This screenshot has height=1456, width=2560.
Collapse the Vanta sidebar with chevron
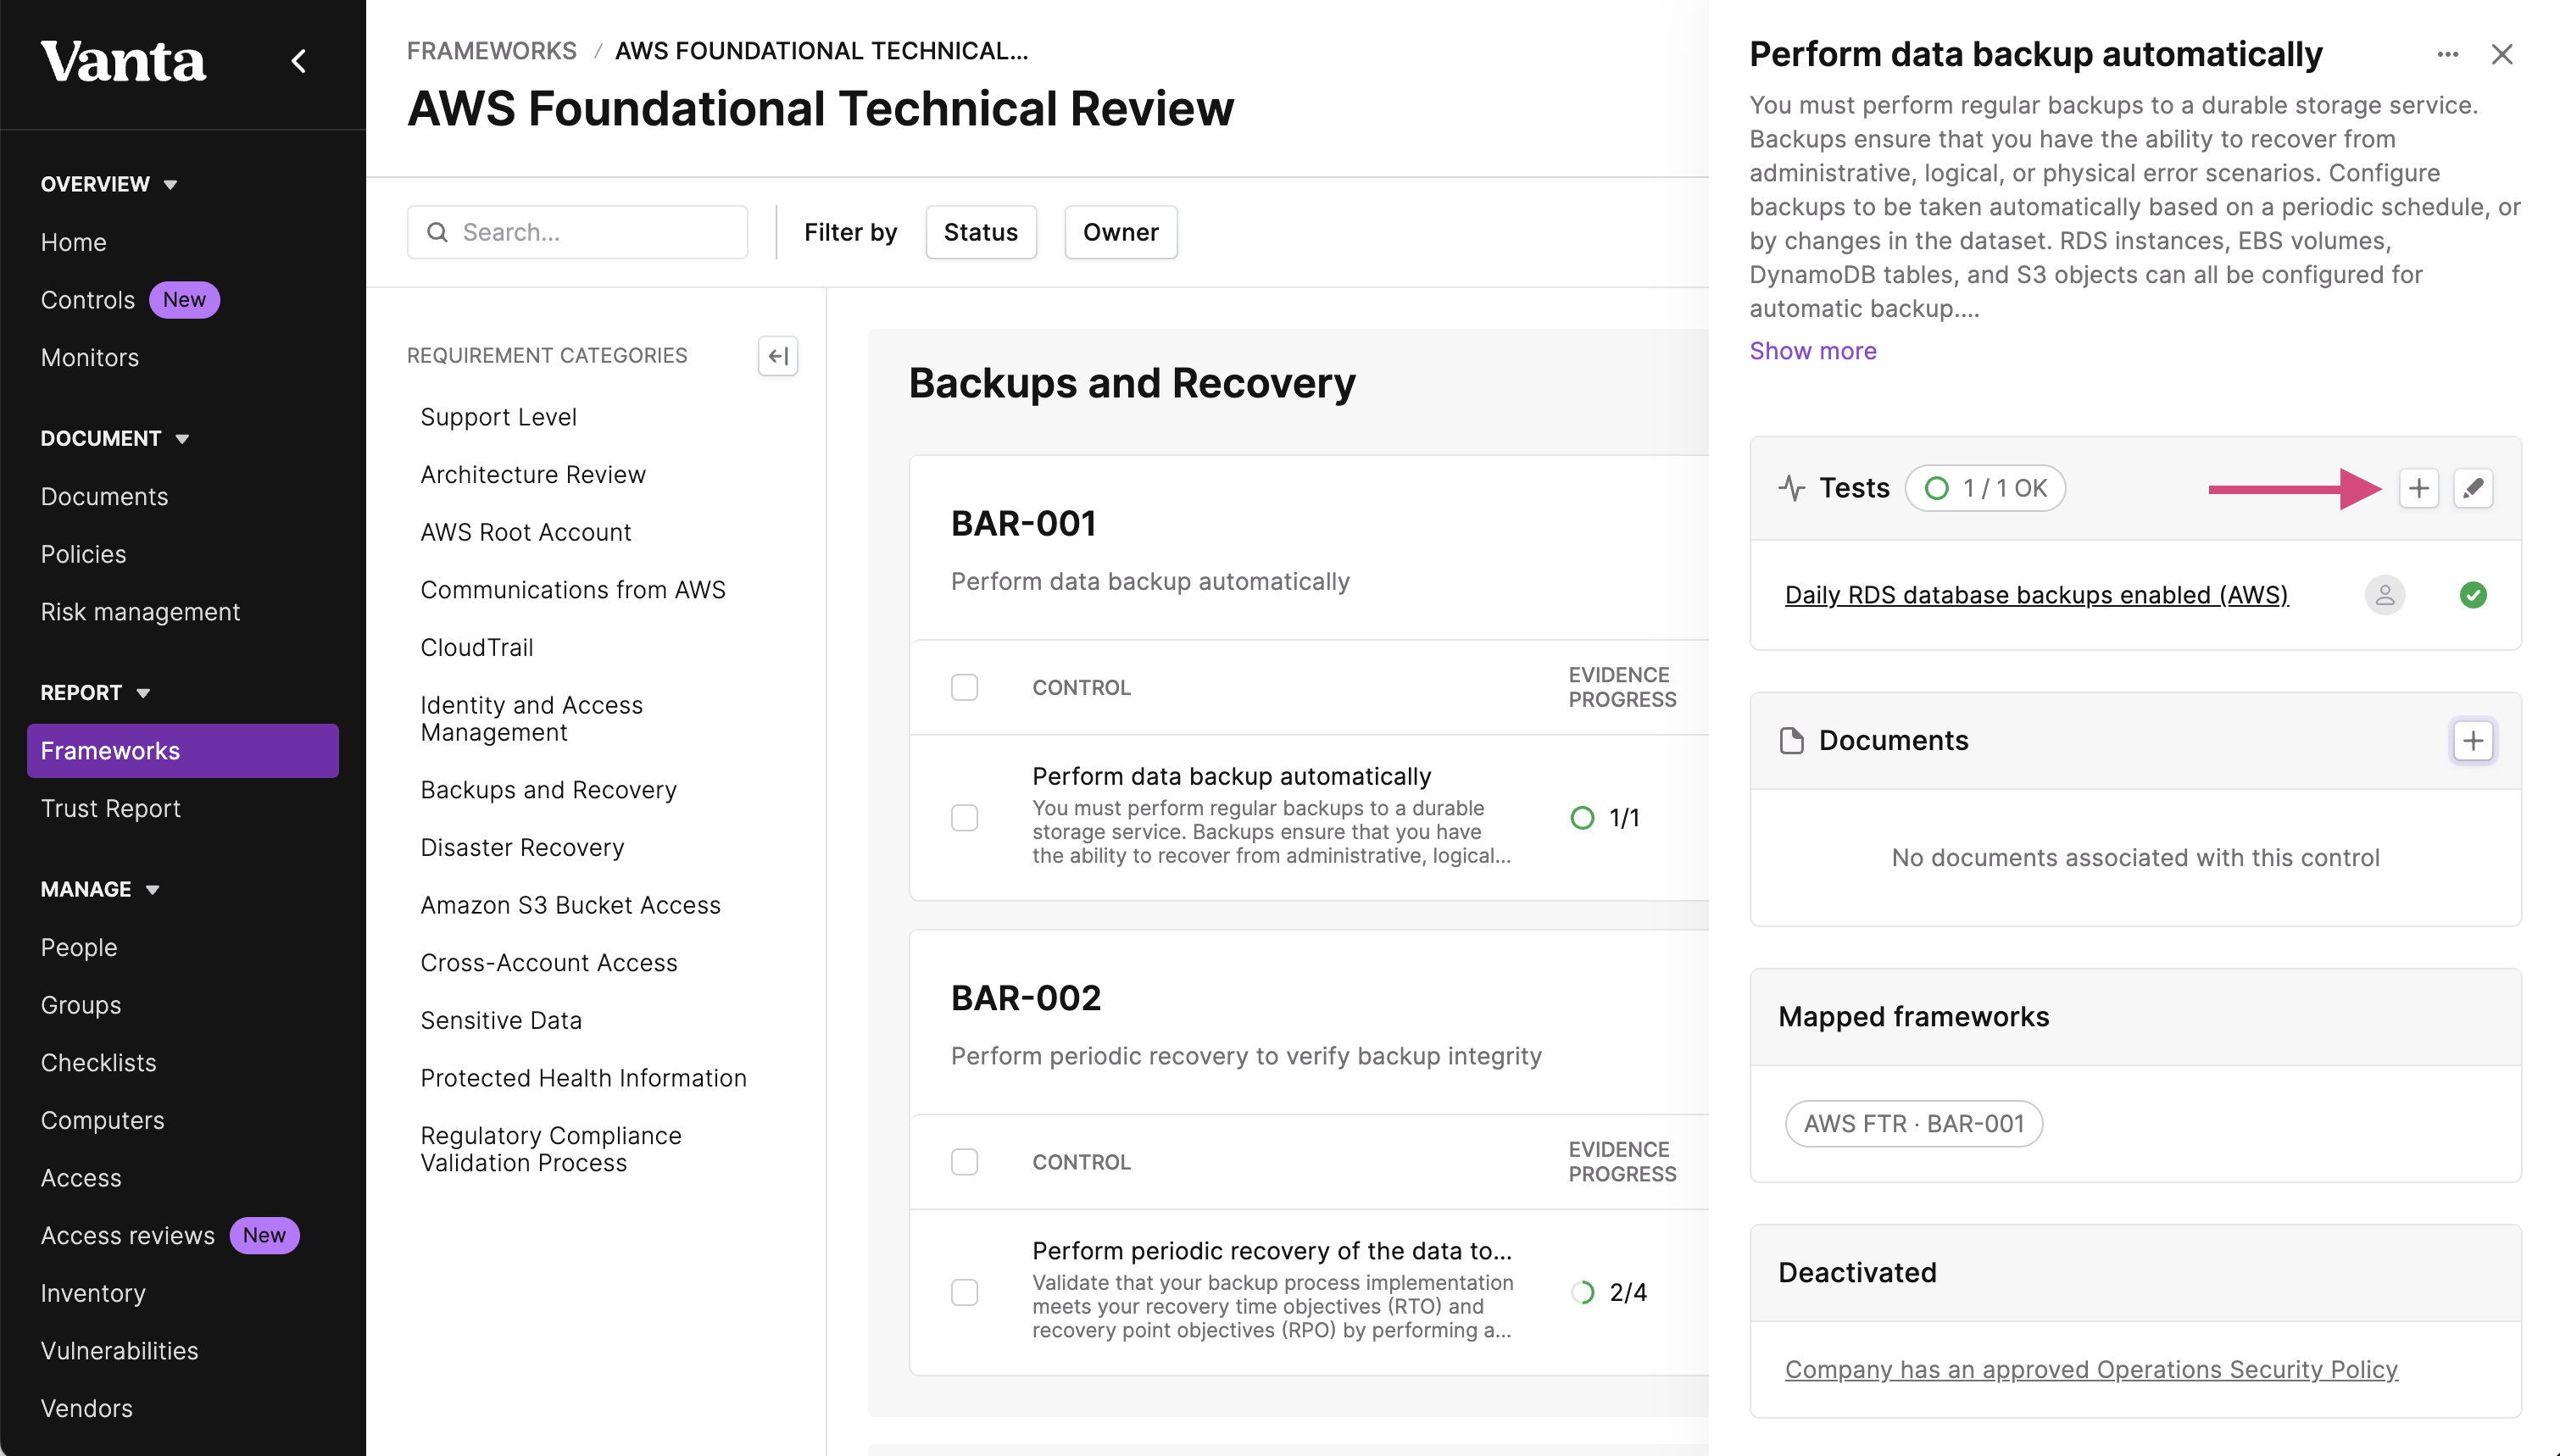(x=298, y=61)
